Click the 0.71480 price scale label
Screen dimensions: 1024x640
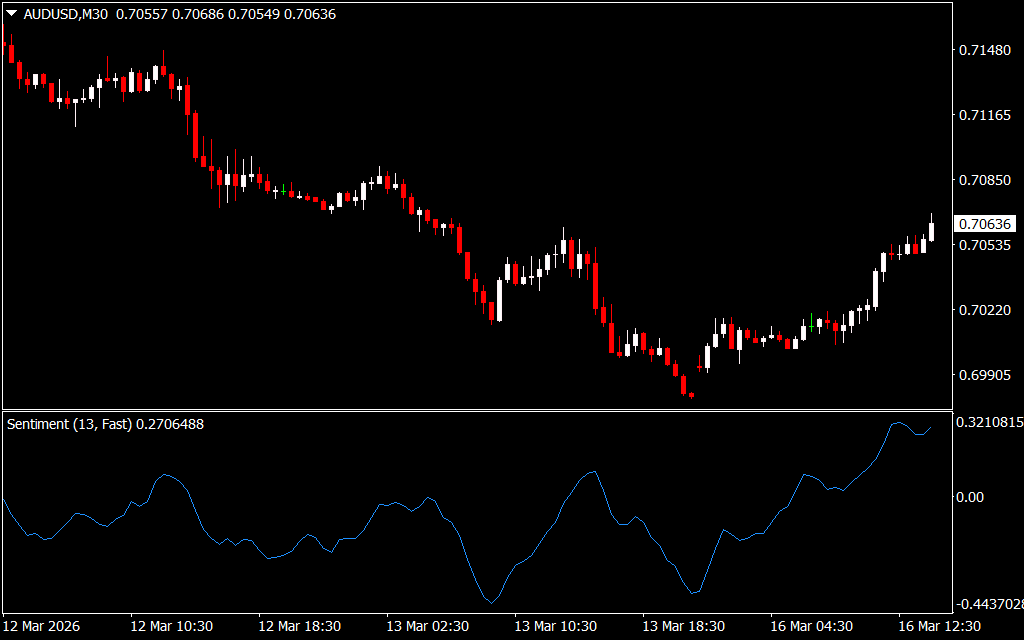[x=985, y=50]
